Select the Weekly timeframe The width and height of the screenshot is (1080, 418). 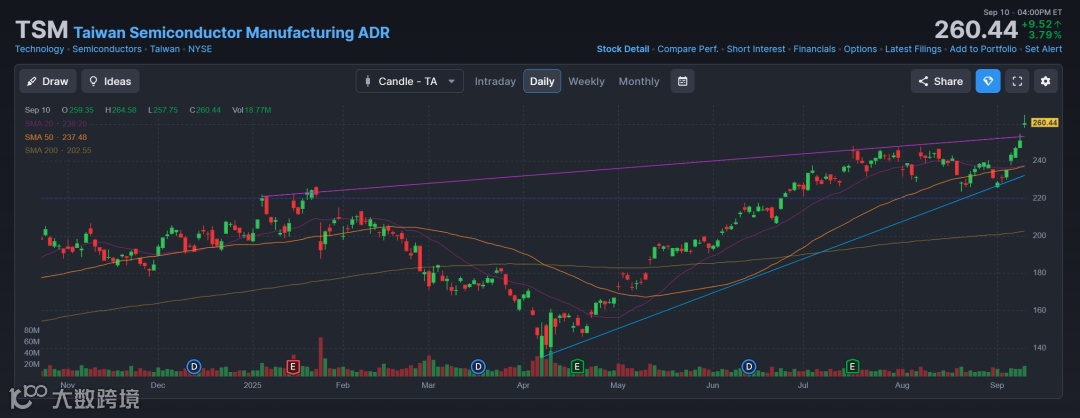pyautogui.click(x=586, y=81)
